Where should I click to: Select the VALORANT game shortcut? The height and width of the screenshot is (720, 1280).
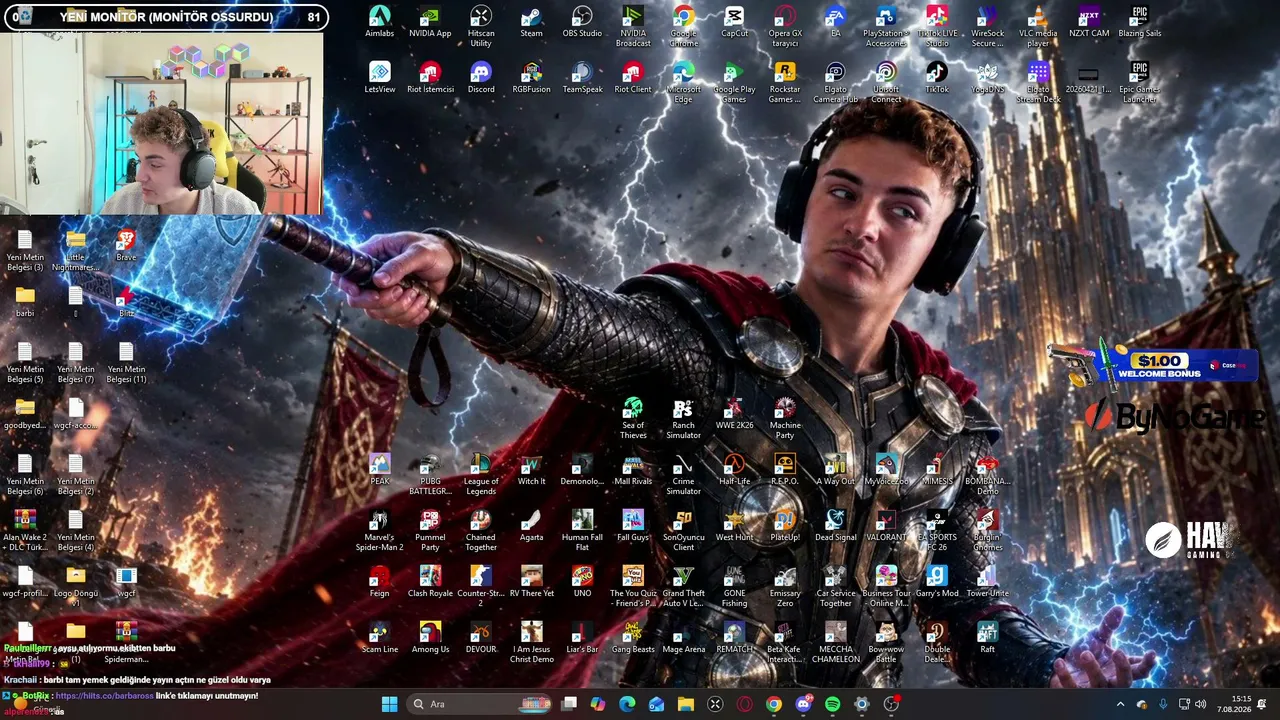[x=886, y=526]
